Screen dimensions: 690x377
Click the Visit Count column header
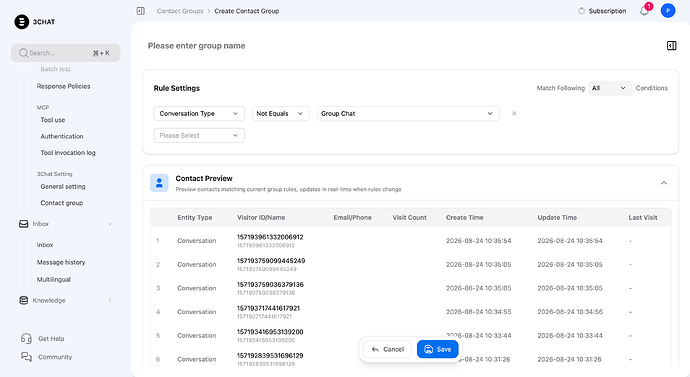pyautogui.click(x=409, y=217)
